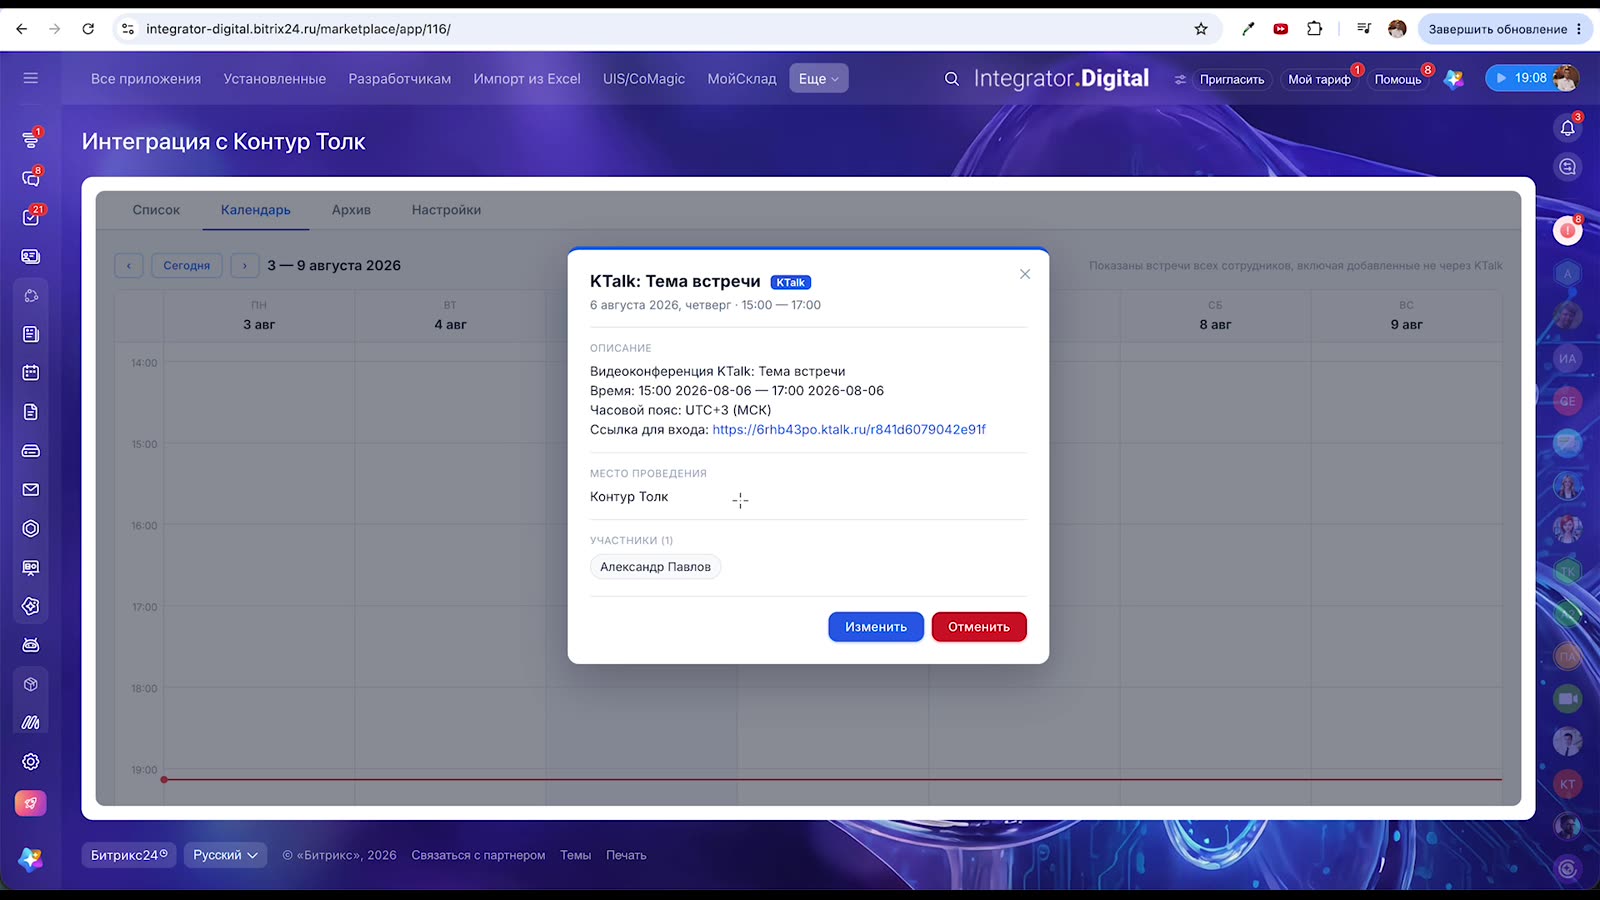1600x900 pixels.
Task: Click the red YouTube extension icon
Action: [x=1281, y=29]
